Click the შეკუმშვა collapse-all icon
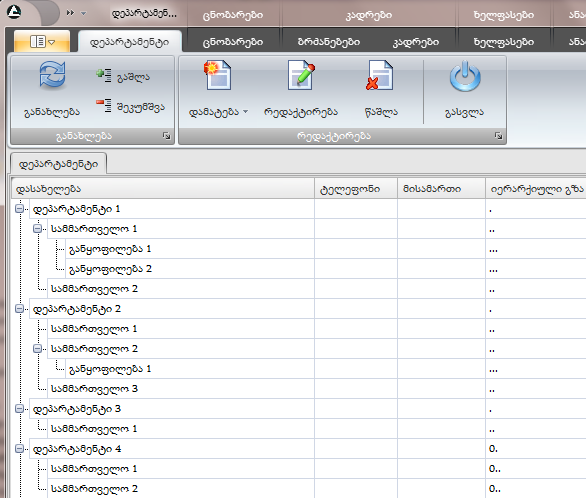This screenshot has height=498, width=586. click(104, 105)
